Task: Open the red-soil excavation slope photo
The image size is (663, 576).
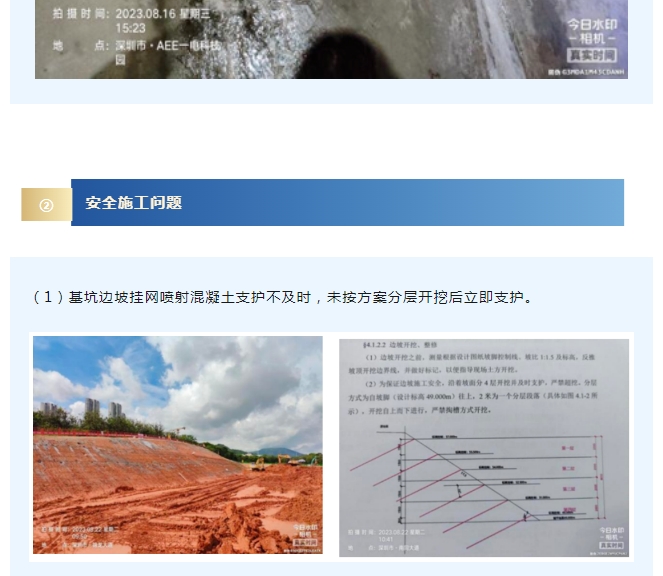Action: pyautogui.click(x=178, y=445)
